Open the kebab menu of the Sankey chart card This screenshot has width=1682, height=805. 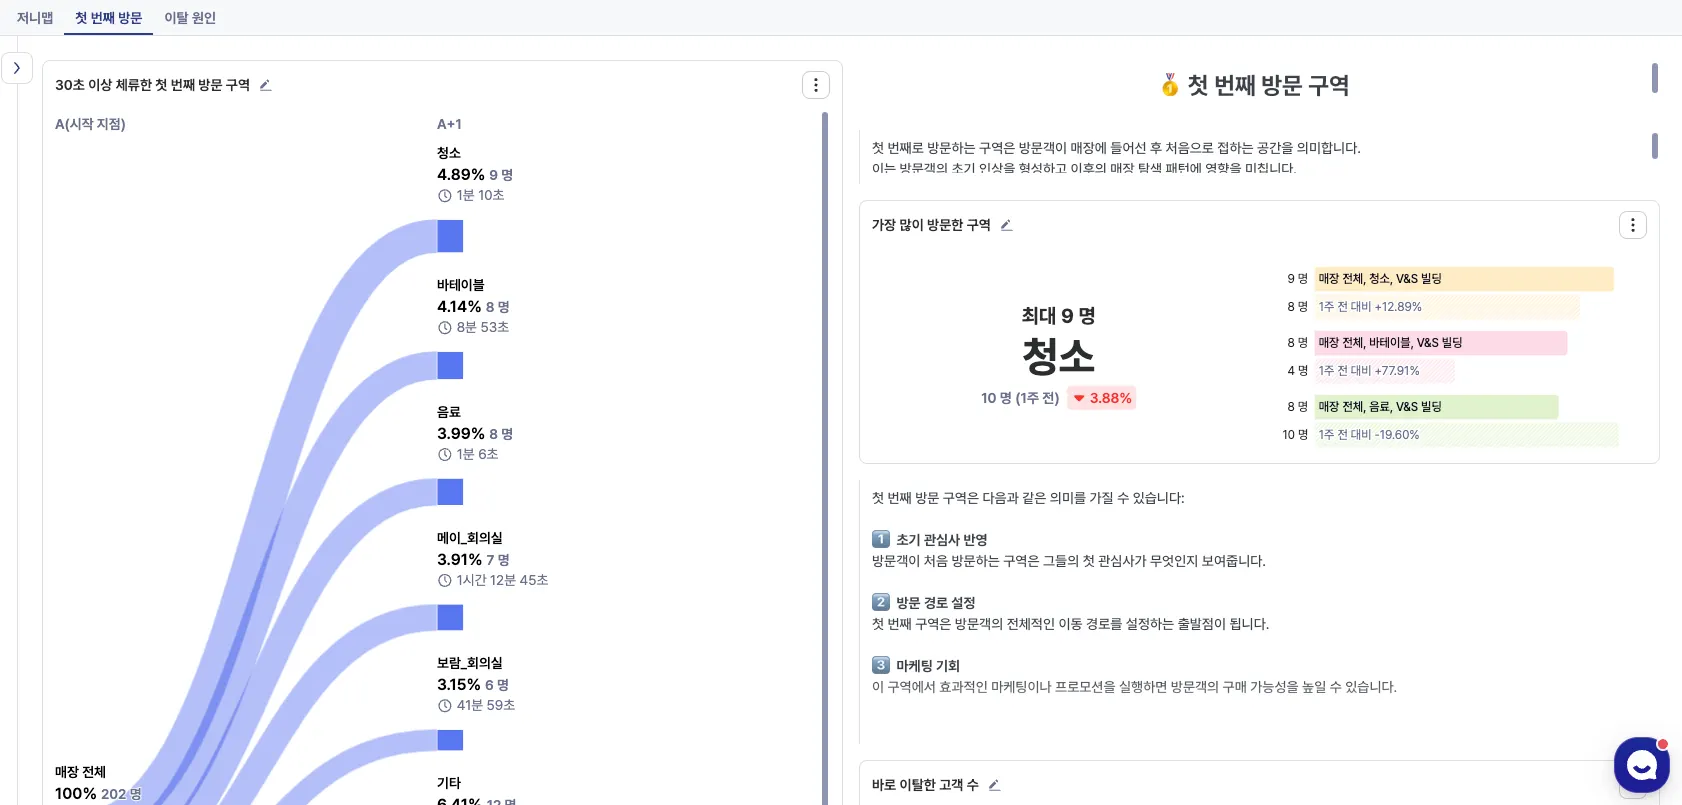[816, 85]
